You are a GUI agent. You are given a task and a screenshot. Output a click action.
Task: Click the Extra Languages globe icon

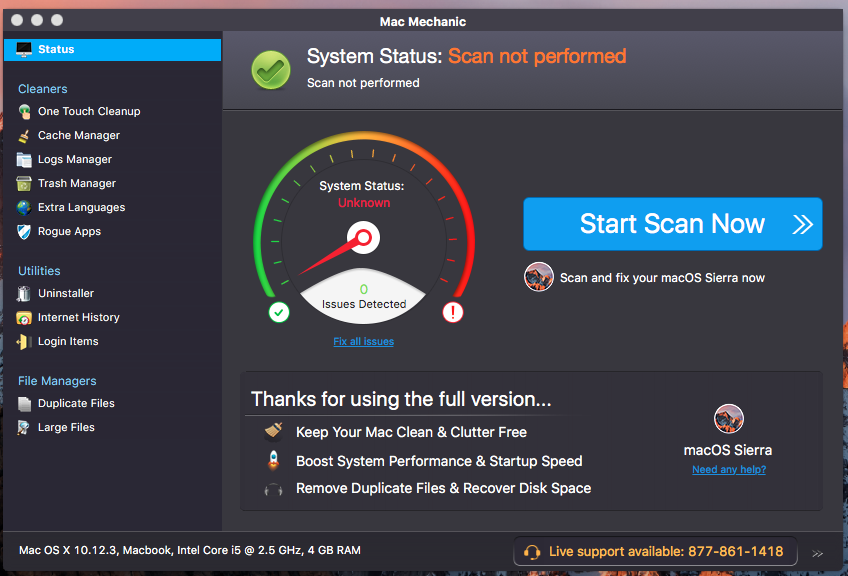(x=24, y=207)
